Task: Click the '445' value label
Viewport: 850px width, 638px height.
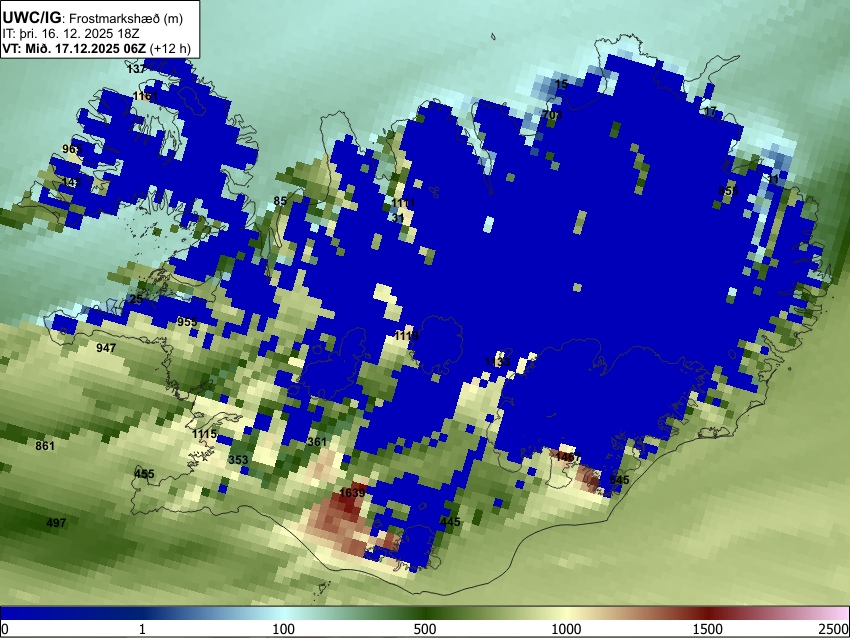Action: 450,521
